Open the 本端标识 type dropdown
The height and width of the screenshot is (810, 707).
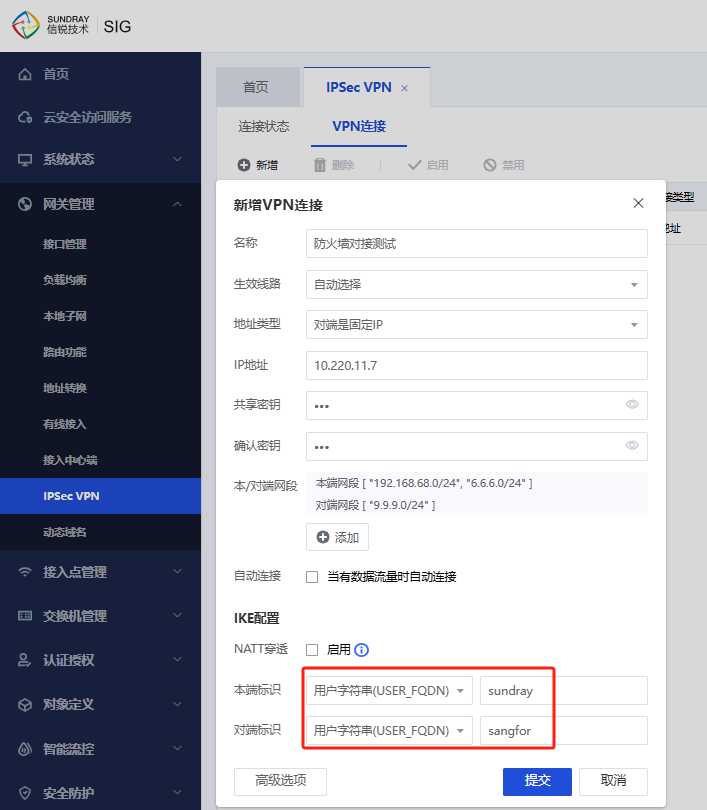(x=389, y=691)
